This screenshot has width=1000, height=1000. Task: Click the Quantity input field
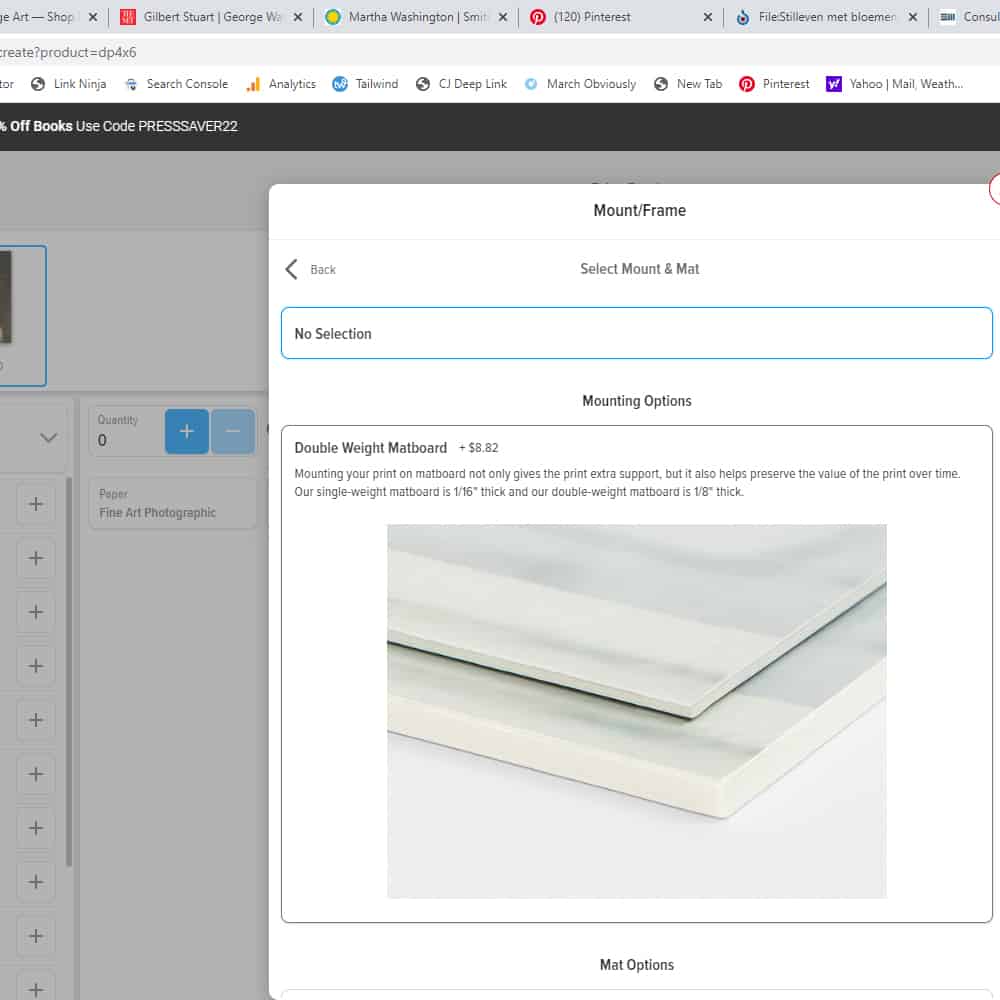coord(125,439)
